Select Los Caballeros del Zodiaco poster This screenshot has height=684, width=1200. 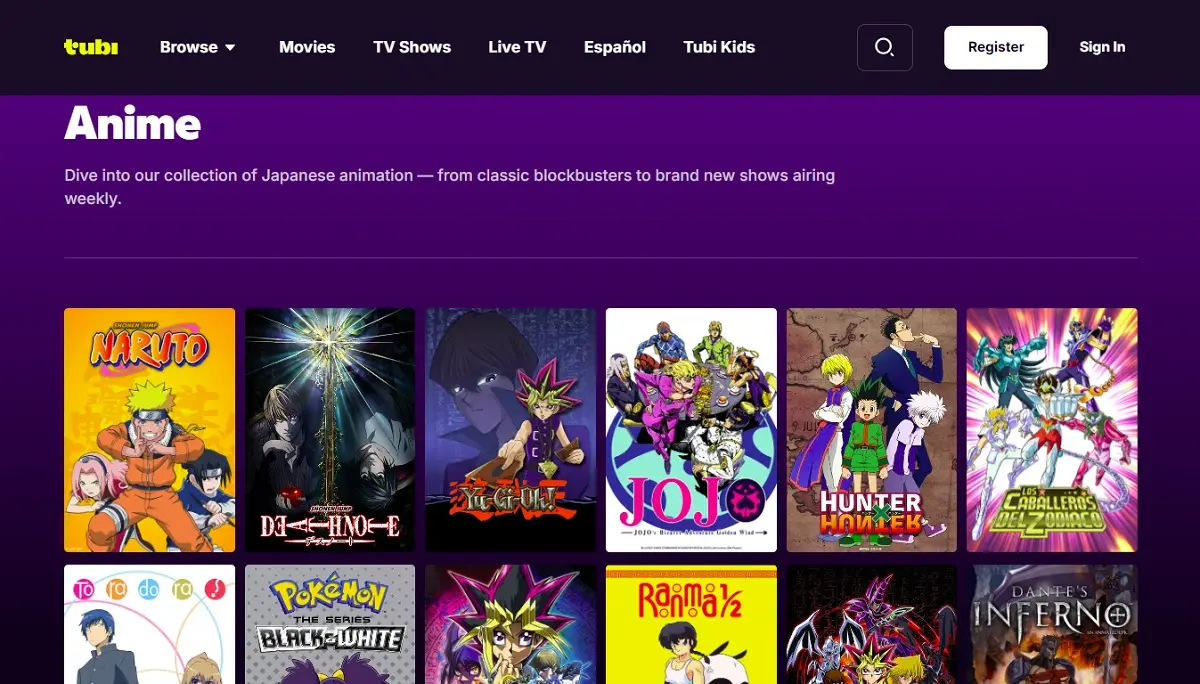[x=1052, y=430]
